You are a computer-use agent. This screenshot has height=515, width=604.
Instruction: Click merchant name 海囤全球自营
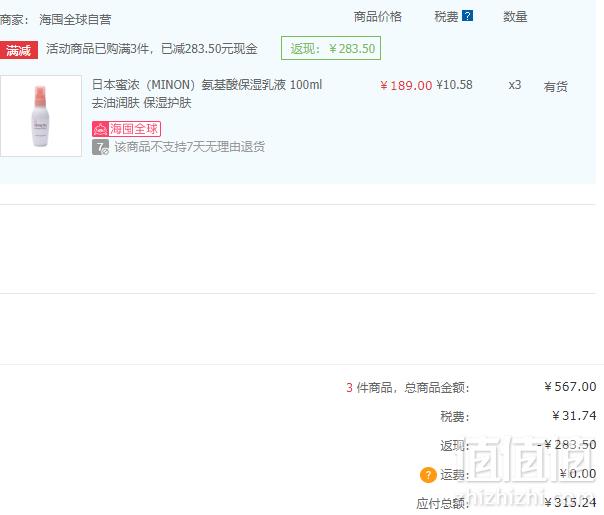pyautogui.click(x=75, y=19)
